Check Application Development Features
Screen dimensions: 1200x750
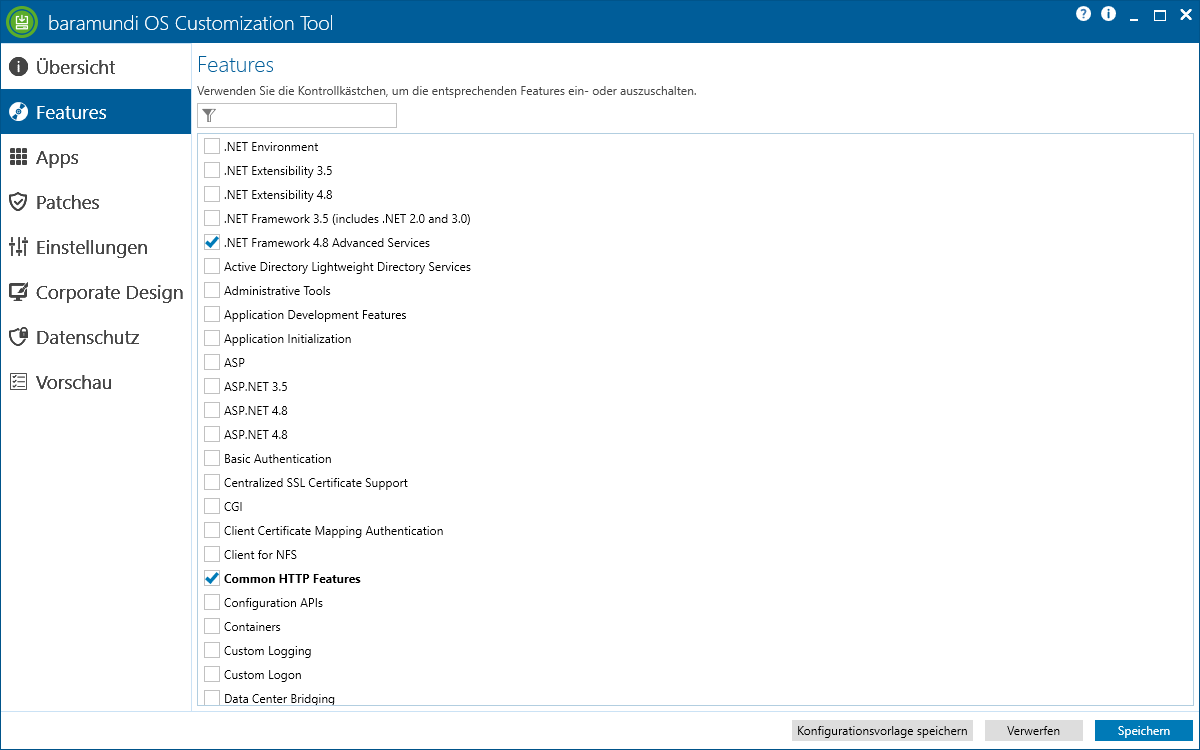pyautogui.click(x=212, y=314)
